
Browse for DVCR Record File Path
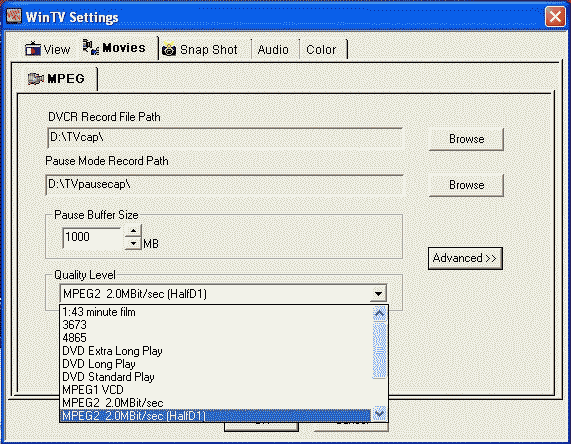pos(466,139)
